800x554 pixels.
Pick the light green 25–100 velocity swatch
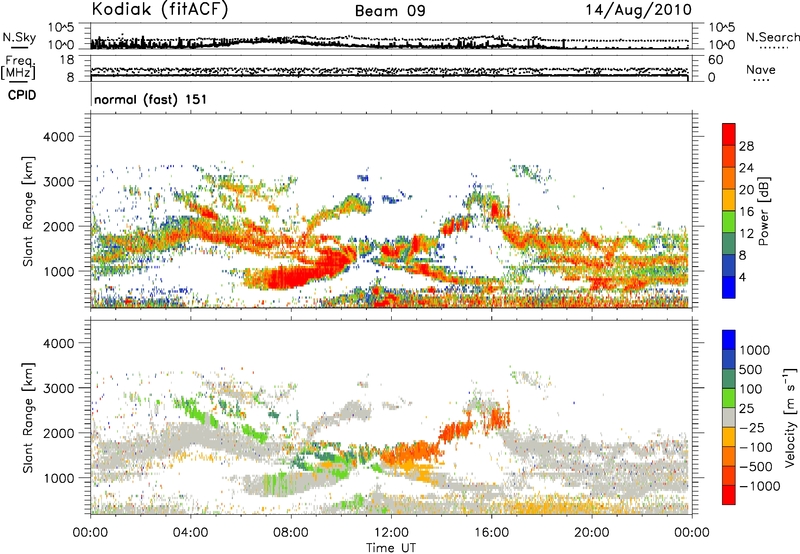pos(729,398)
